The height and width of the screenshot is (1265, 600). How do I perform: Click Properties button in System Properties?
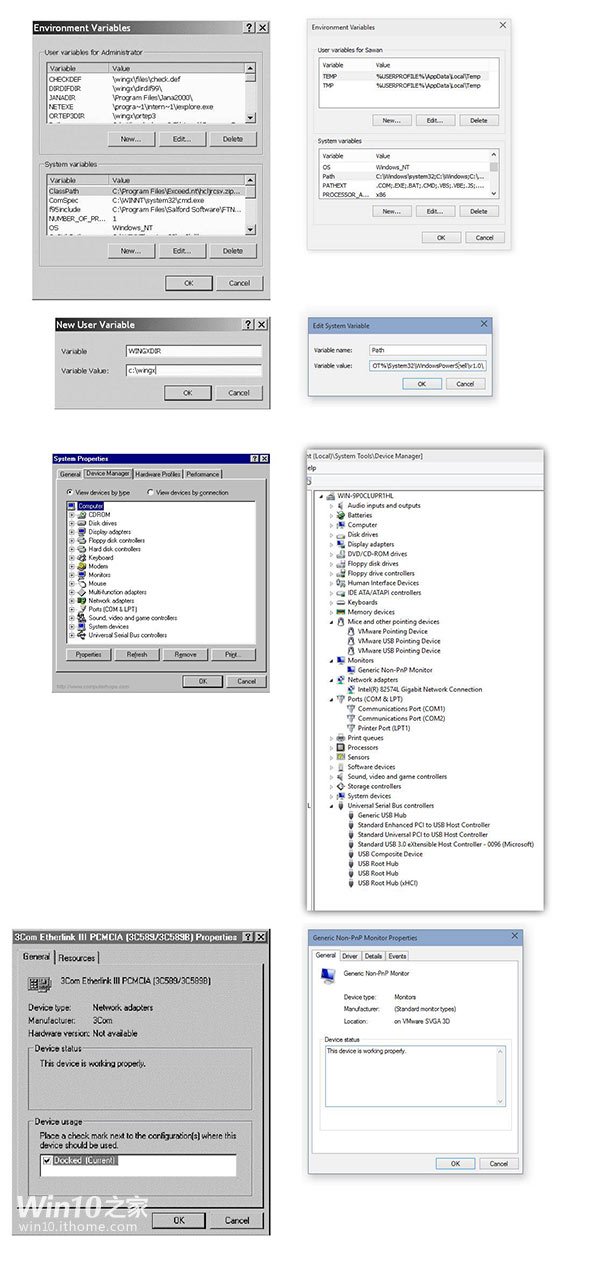(89, 654)
